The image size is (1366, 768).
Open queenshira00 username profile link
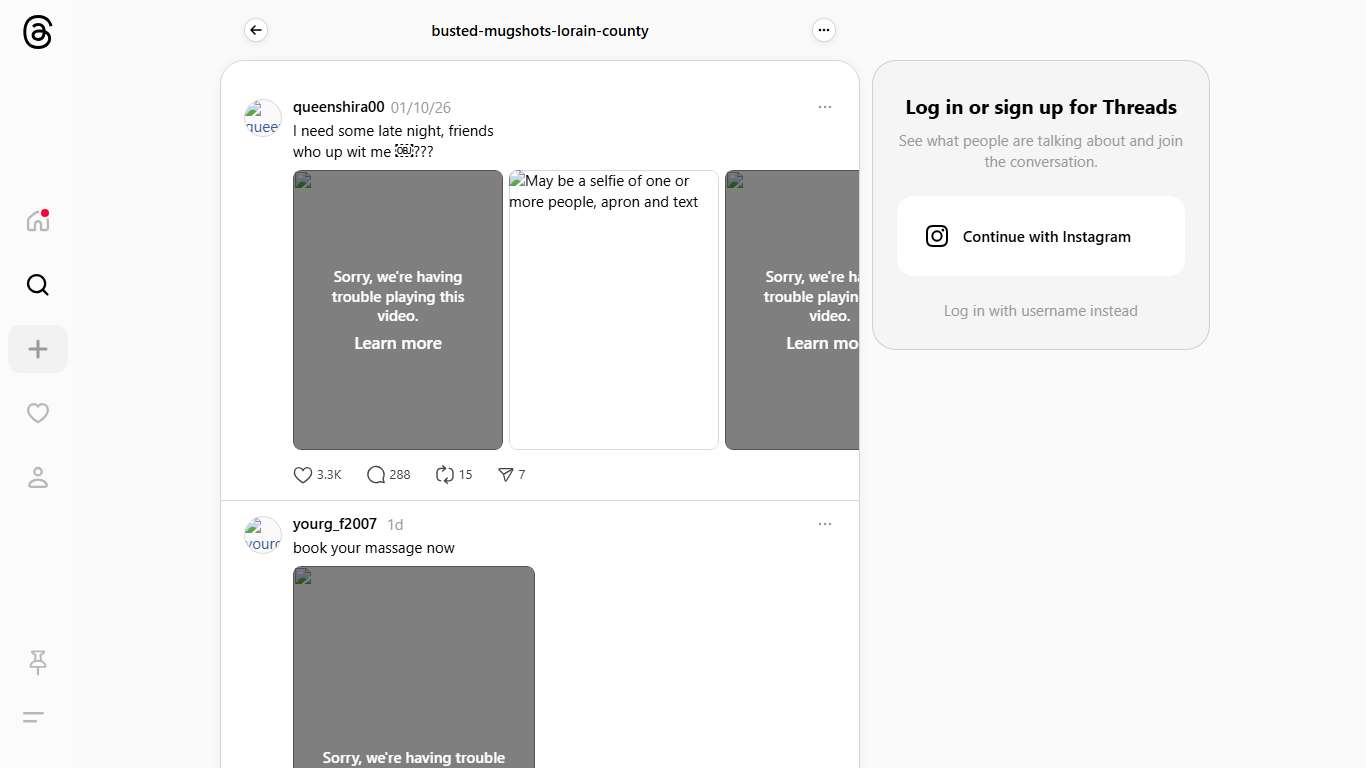tap(338, 107)
